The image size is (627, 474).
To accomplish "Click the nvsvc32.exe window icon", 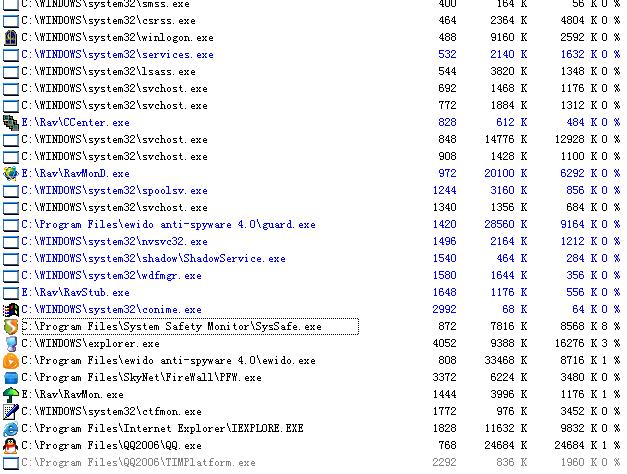I will [x=10, y=242].
